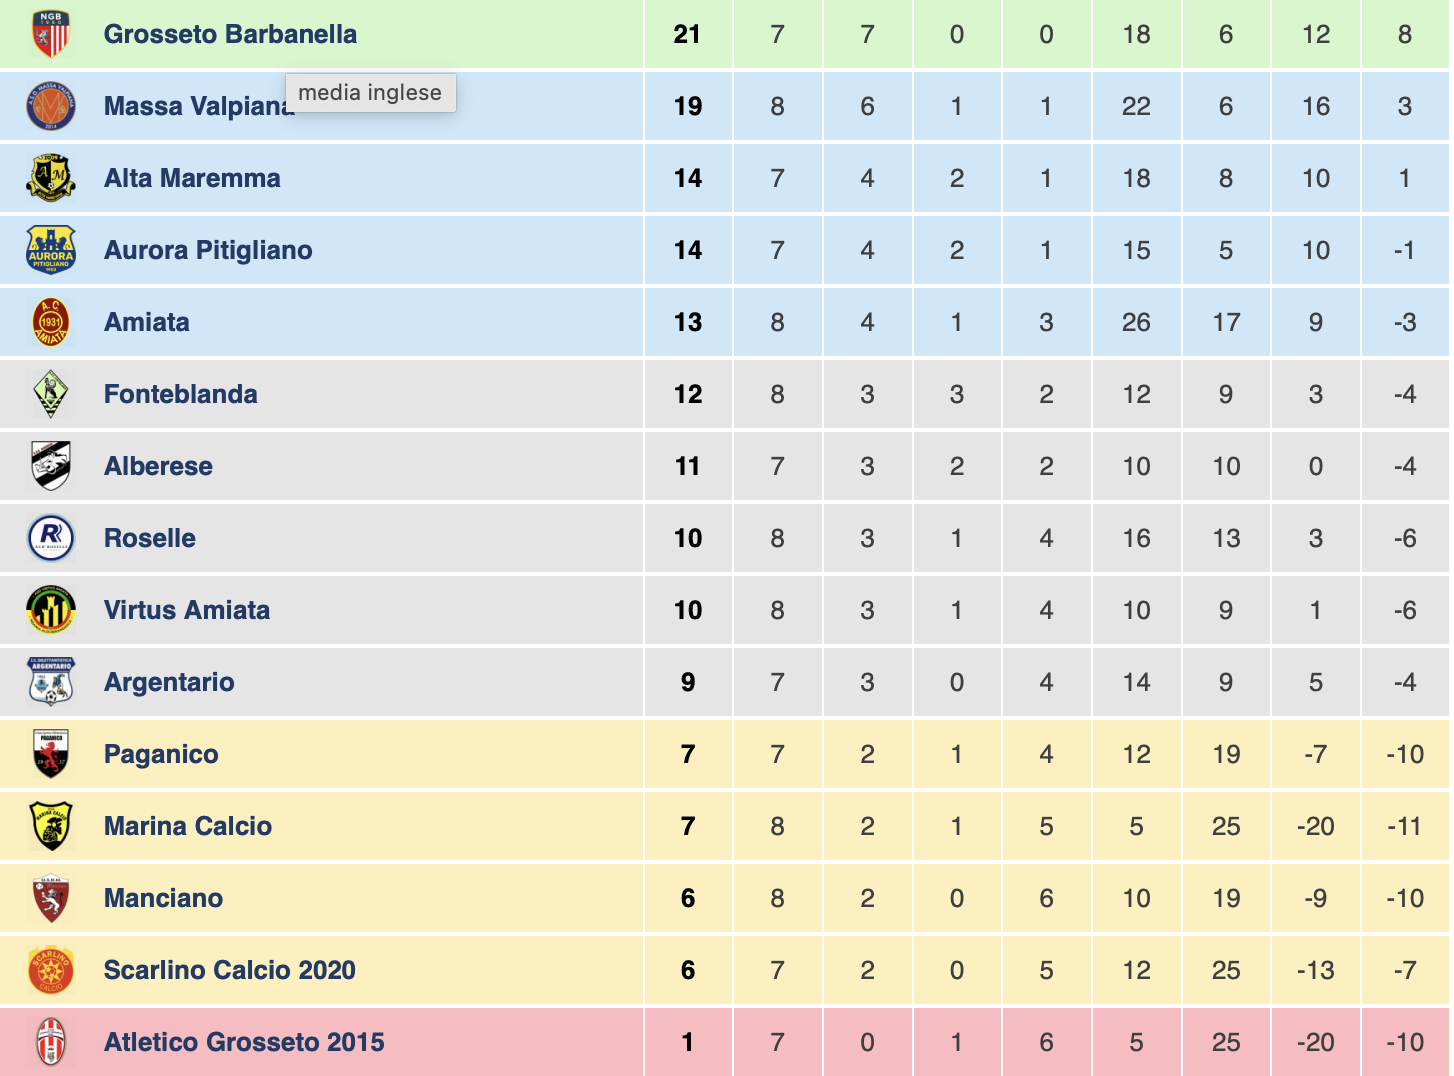Click the Massa Valpiana team logo
The height and width of the screenshot is (1076, 1454).
coord(51,106)
